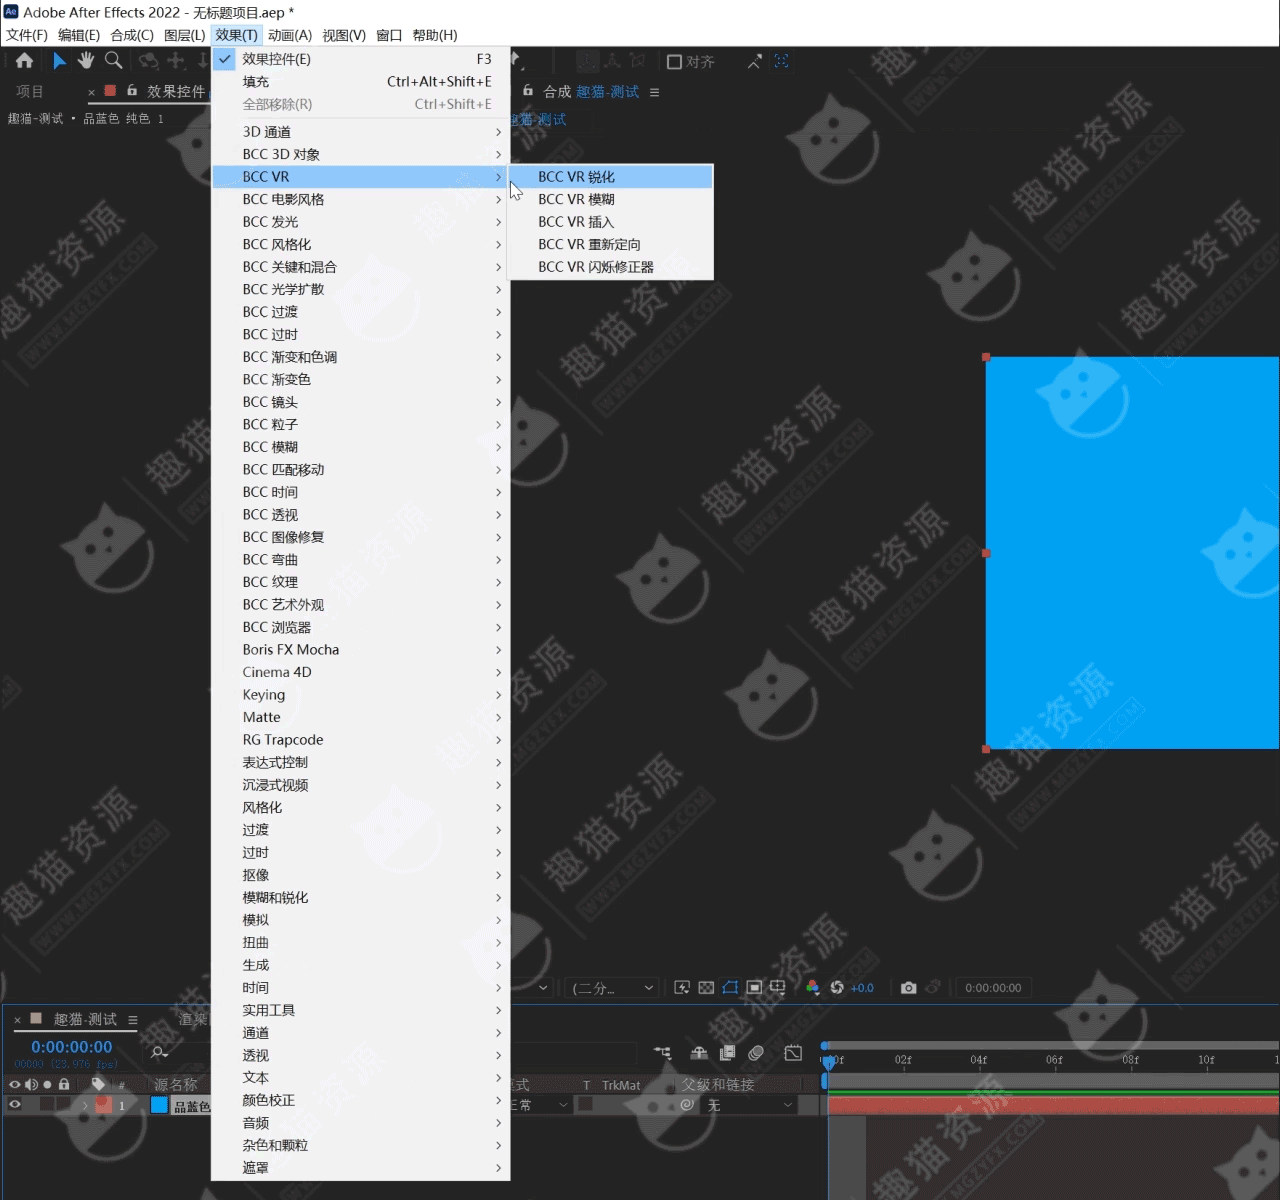
Task: Expand the Boris FX Mocha submenu
Action: pyautogui.click(x=361, y=650)
